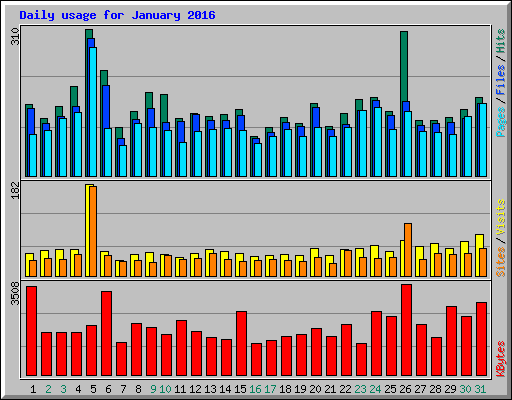Click day label 9 on x-axis
This screenshot has height=400, width=512.
point(153,389)
